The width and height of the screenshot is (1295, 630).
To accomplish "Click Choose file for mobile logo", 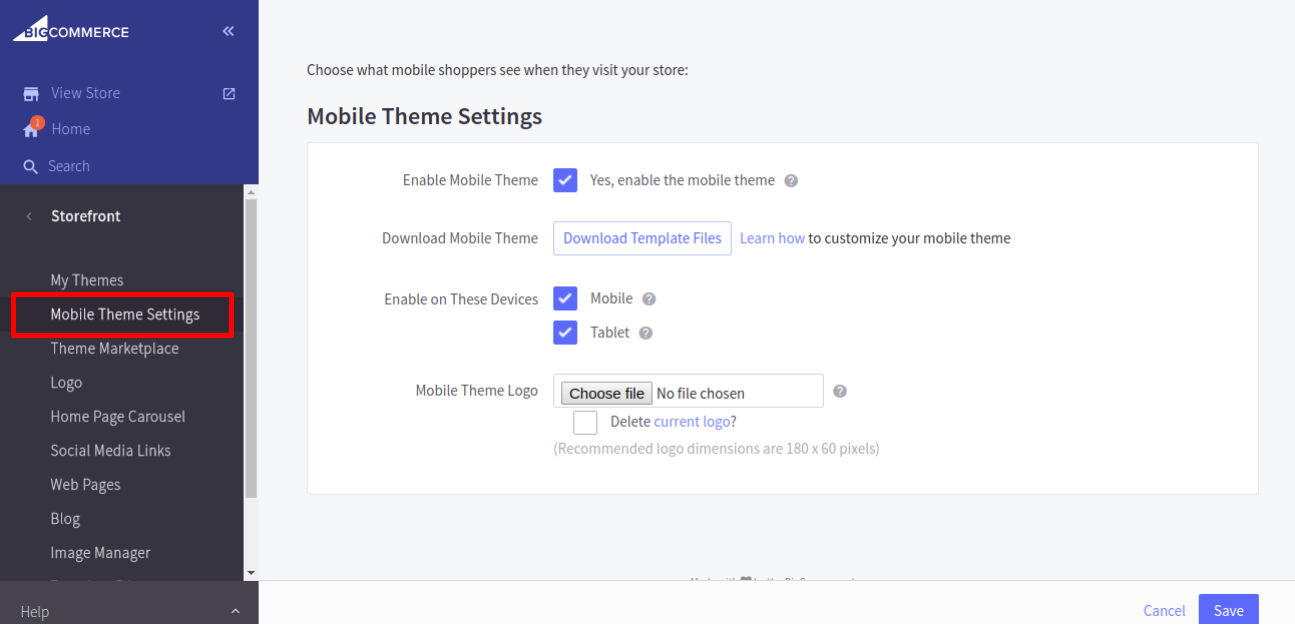I will pos(606,393).
